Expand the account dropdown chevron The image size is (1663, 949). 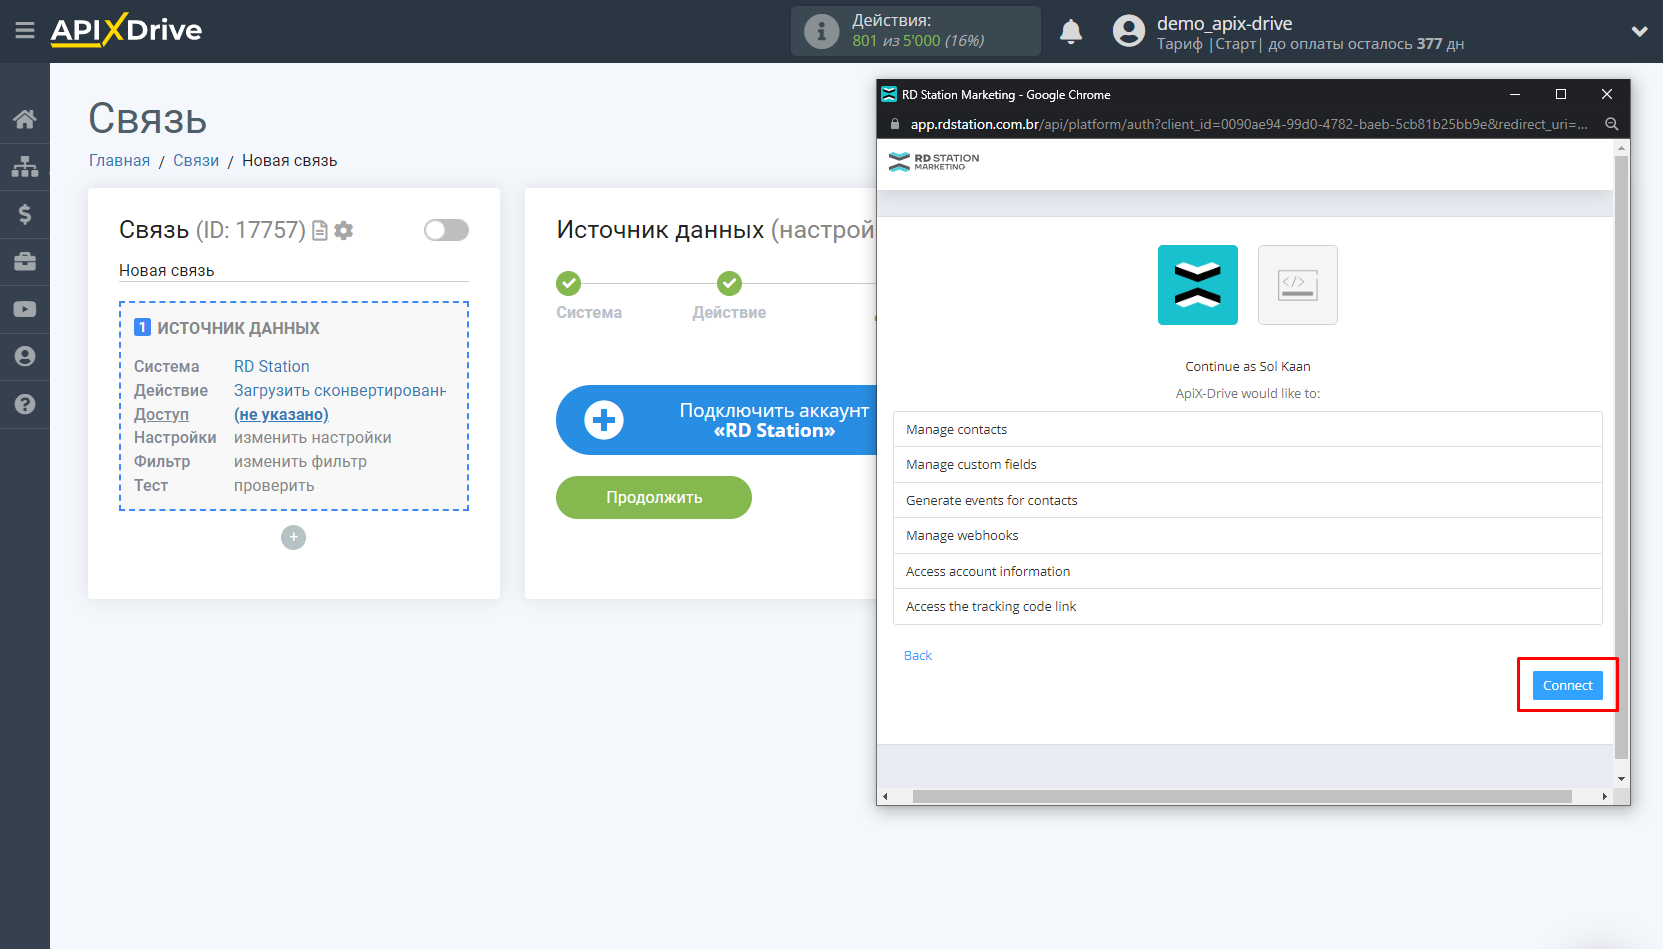[1639, 31]
